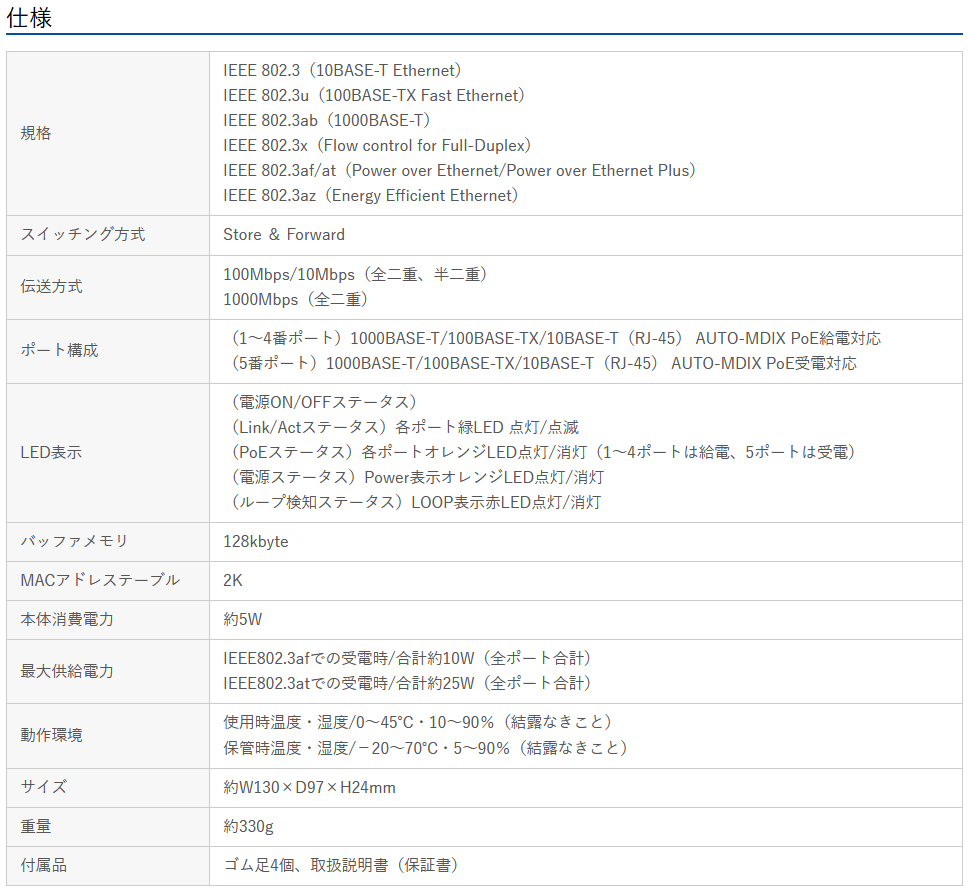The height and width of the screenshot is (891, 968).
Task: Click the ループ検知ステータス LOOP表示 line
Action: [x=415, y=502]
